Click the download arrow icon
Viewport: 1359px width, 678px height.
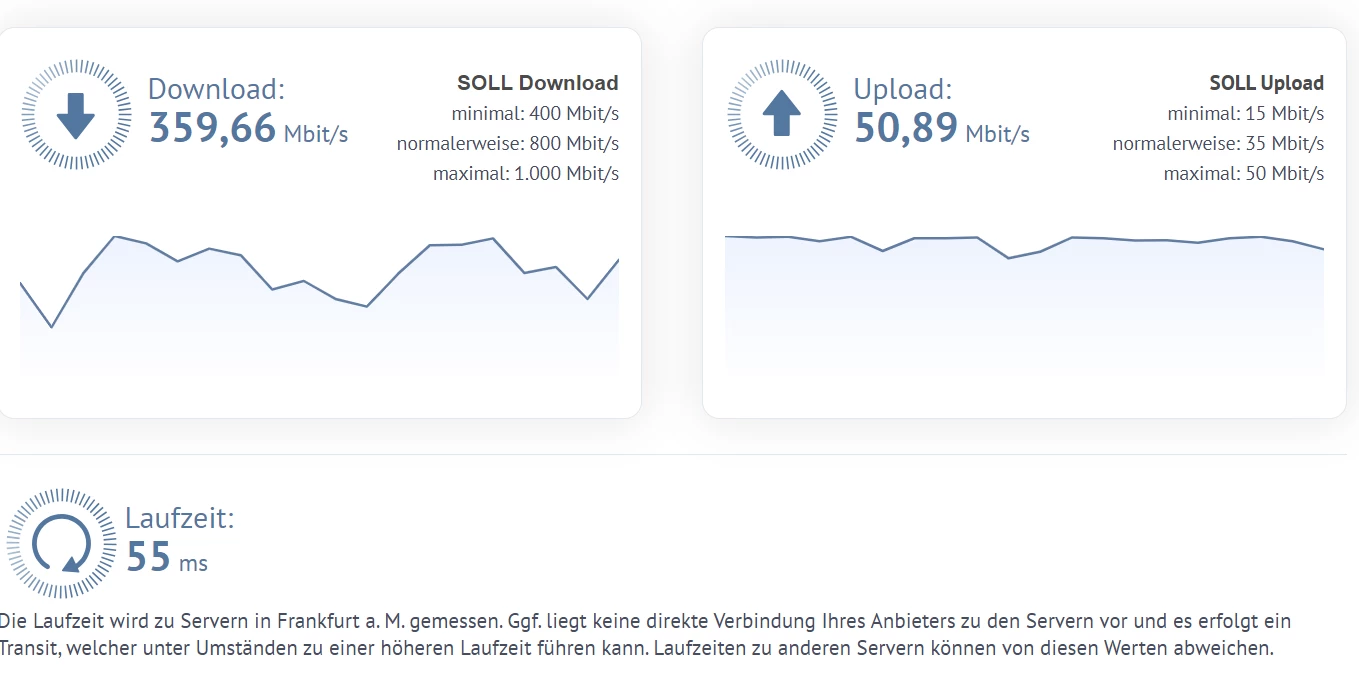click(76, 114)
